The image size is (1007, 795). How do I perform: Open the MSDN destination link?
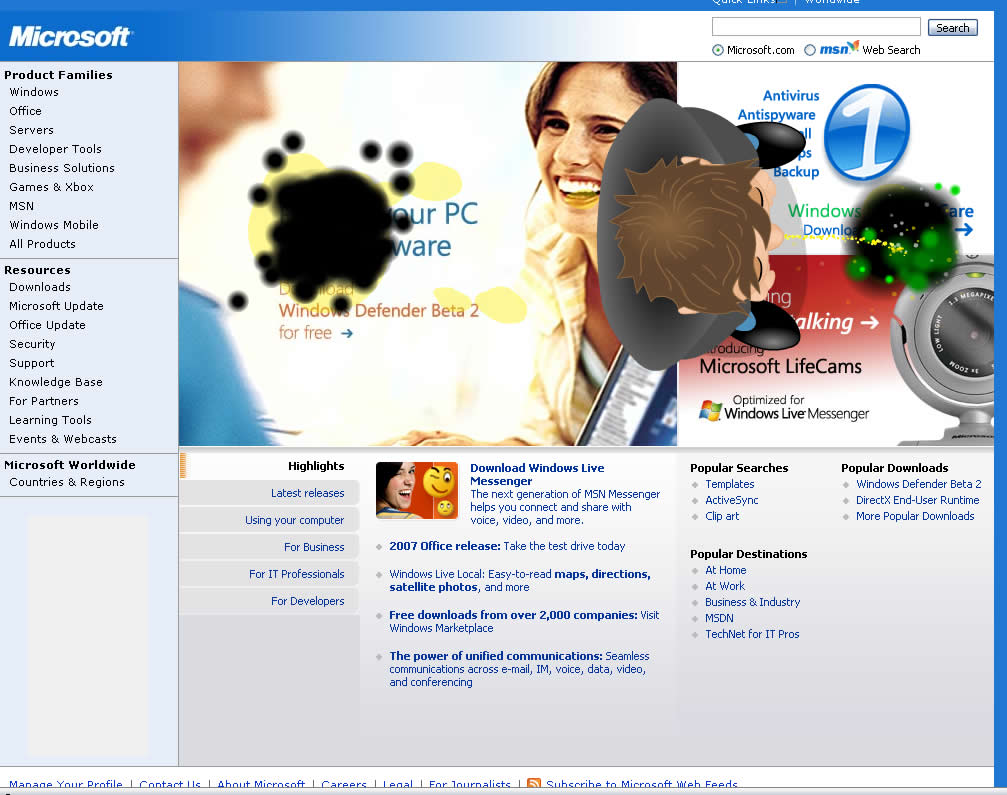719,618
